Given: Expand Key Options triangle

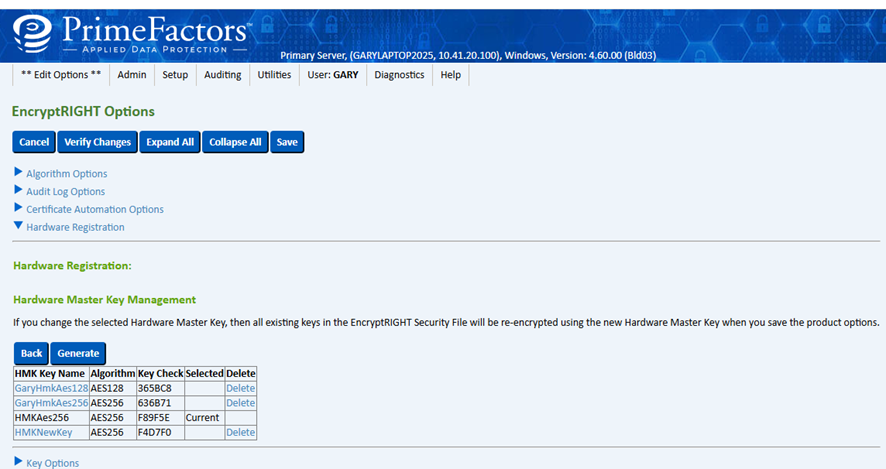Looking at the screenshot, I should [18, 461].
